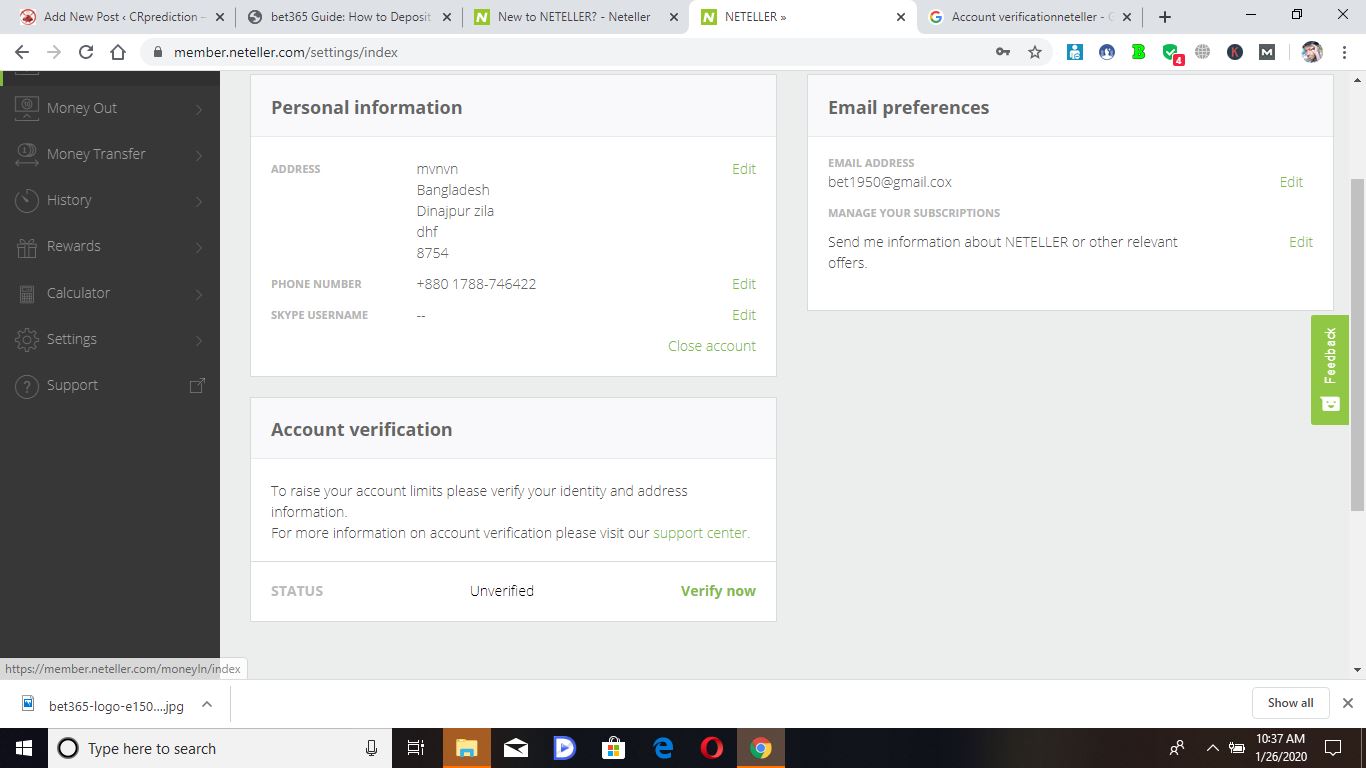Expand Money Out chevron arrow

pyautogui.click(x=199, y=109)
